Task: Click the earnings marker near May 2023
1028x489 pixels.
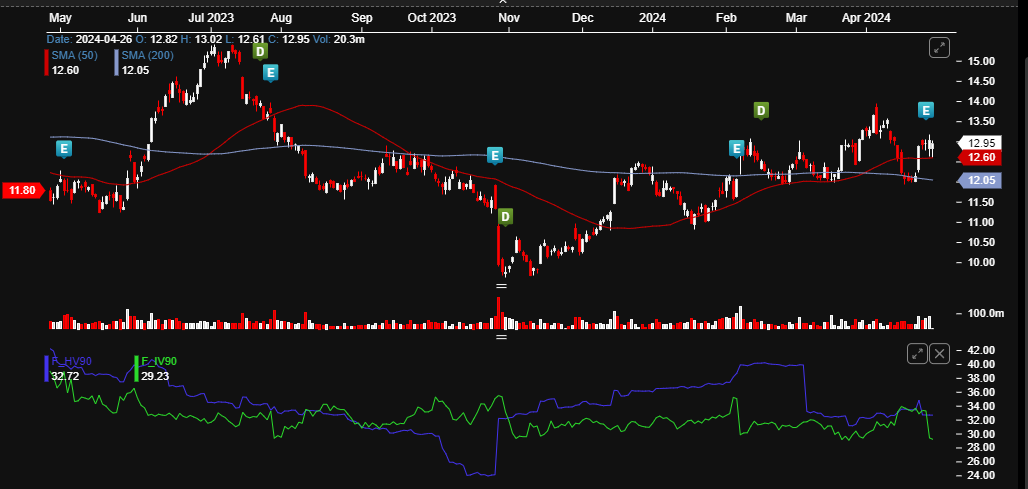Action: click(64, 149)
